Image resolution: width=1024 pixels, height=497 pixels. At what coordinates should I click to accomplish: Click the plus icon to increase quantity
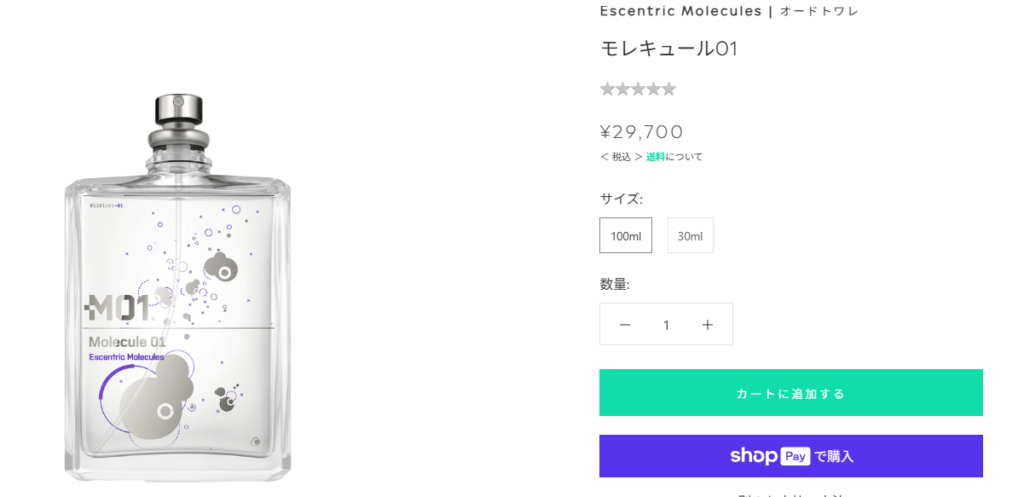pyautogui.click(x=708, y=325)
